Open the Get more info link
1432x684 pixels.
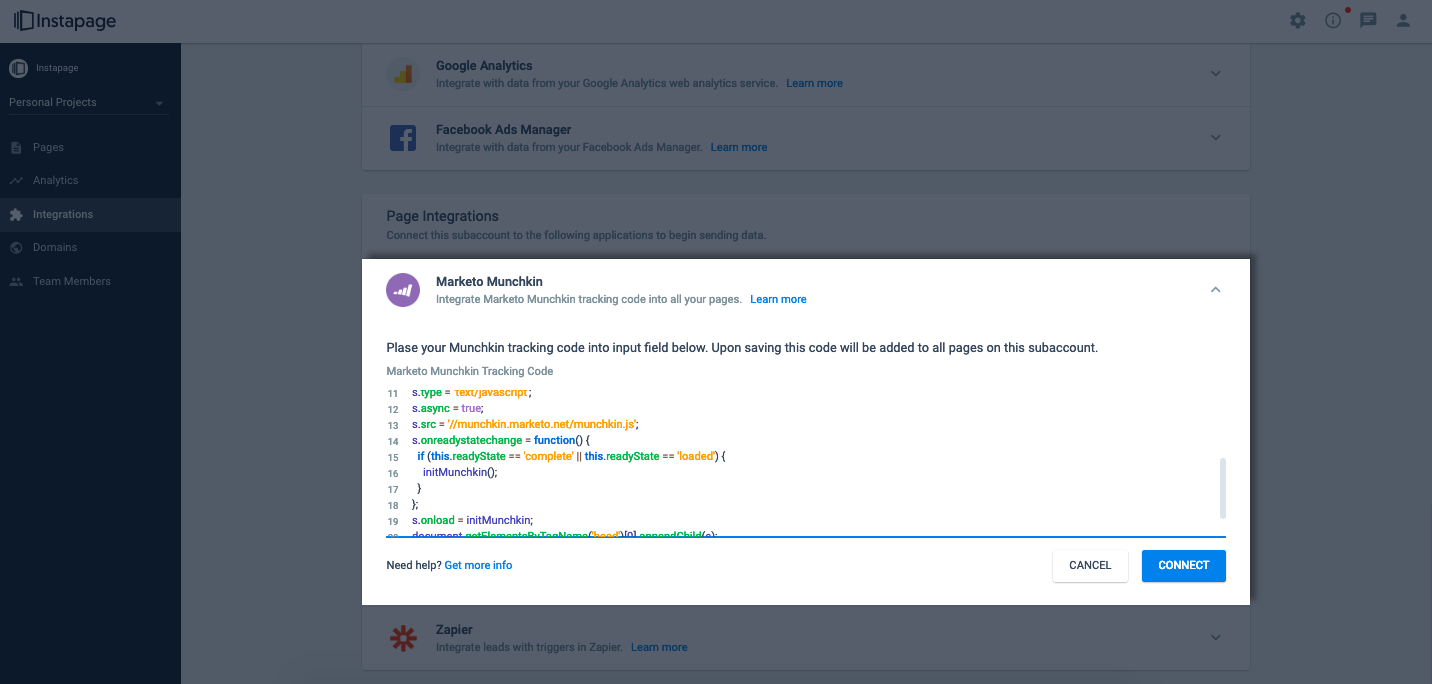point(478,565)
